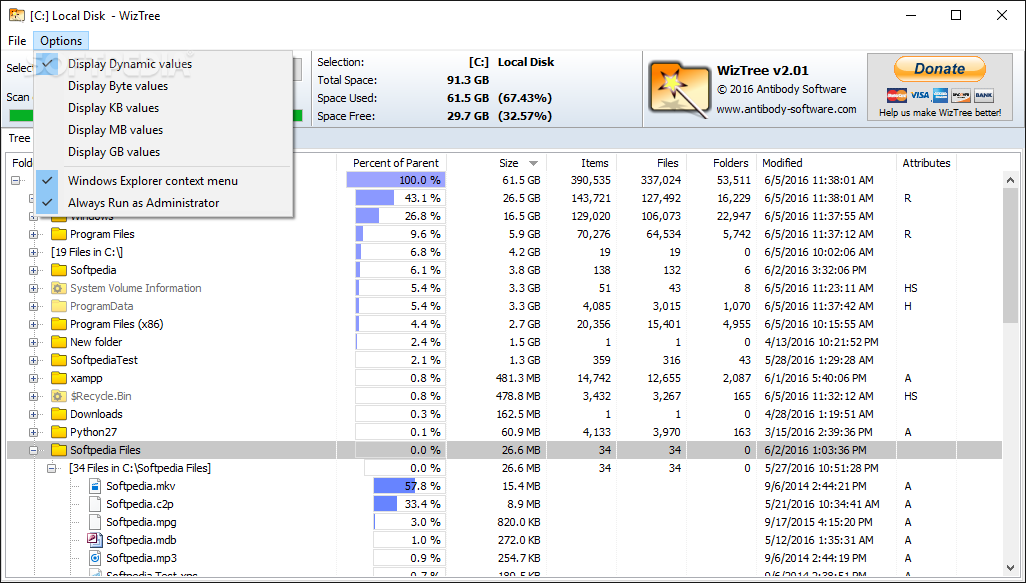Screen dimensions: 1026x583
Task: Click the xampp folder icon
Action: (x=60, y=378)
